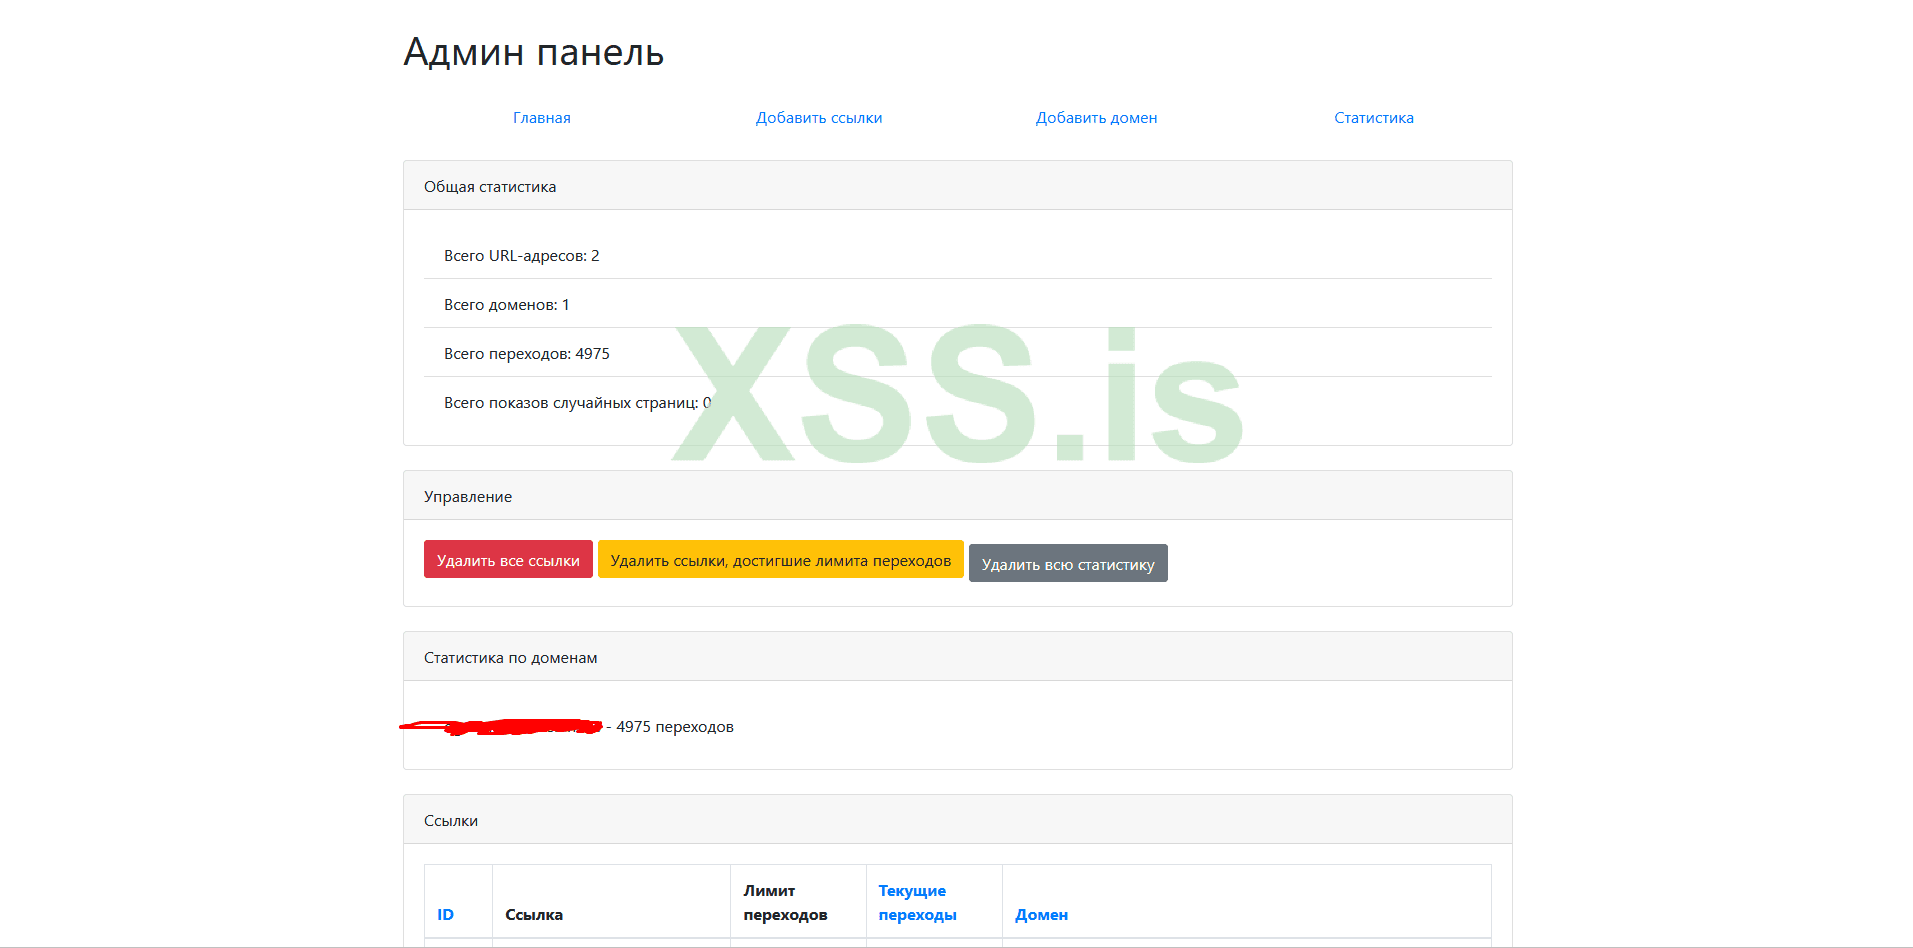The height and width of the screenshot is (948, 1913).
Task: Select the Всего URL-адресов: 2 line
Action: pyautogui.click(x=958, y=255)
